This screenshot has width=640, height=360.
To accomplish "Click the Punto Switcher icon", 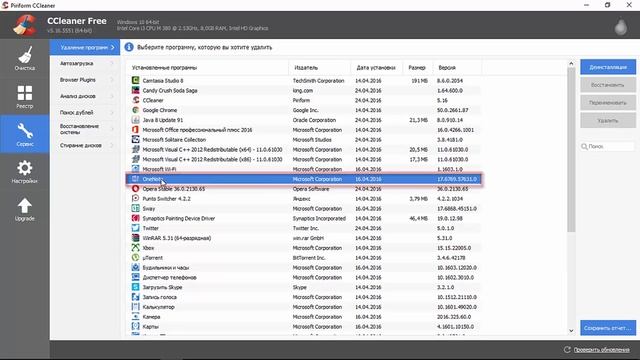I will tap(136, 198).
